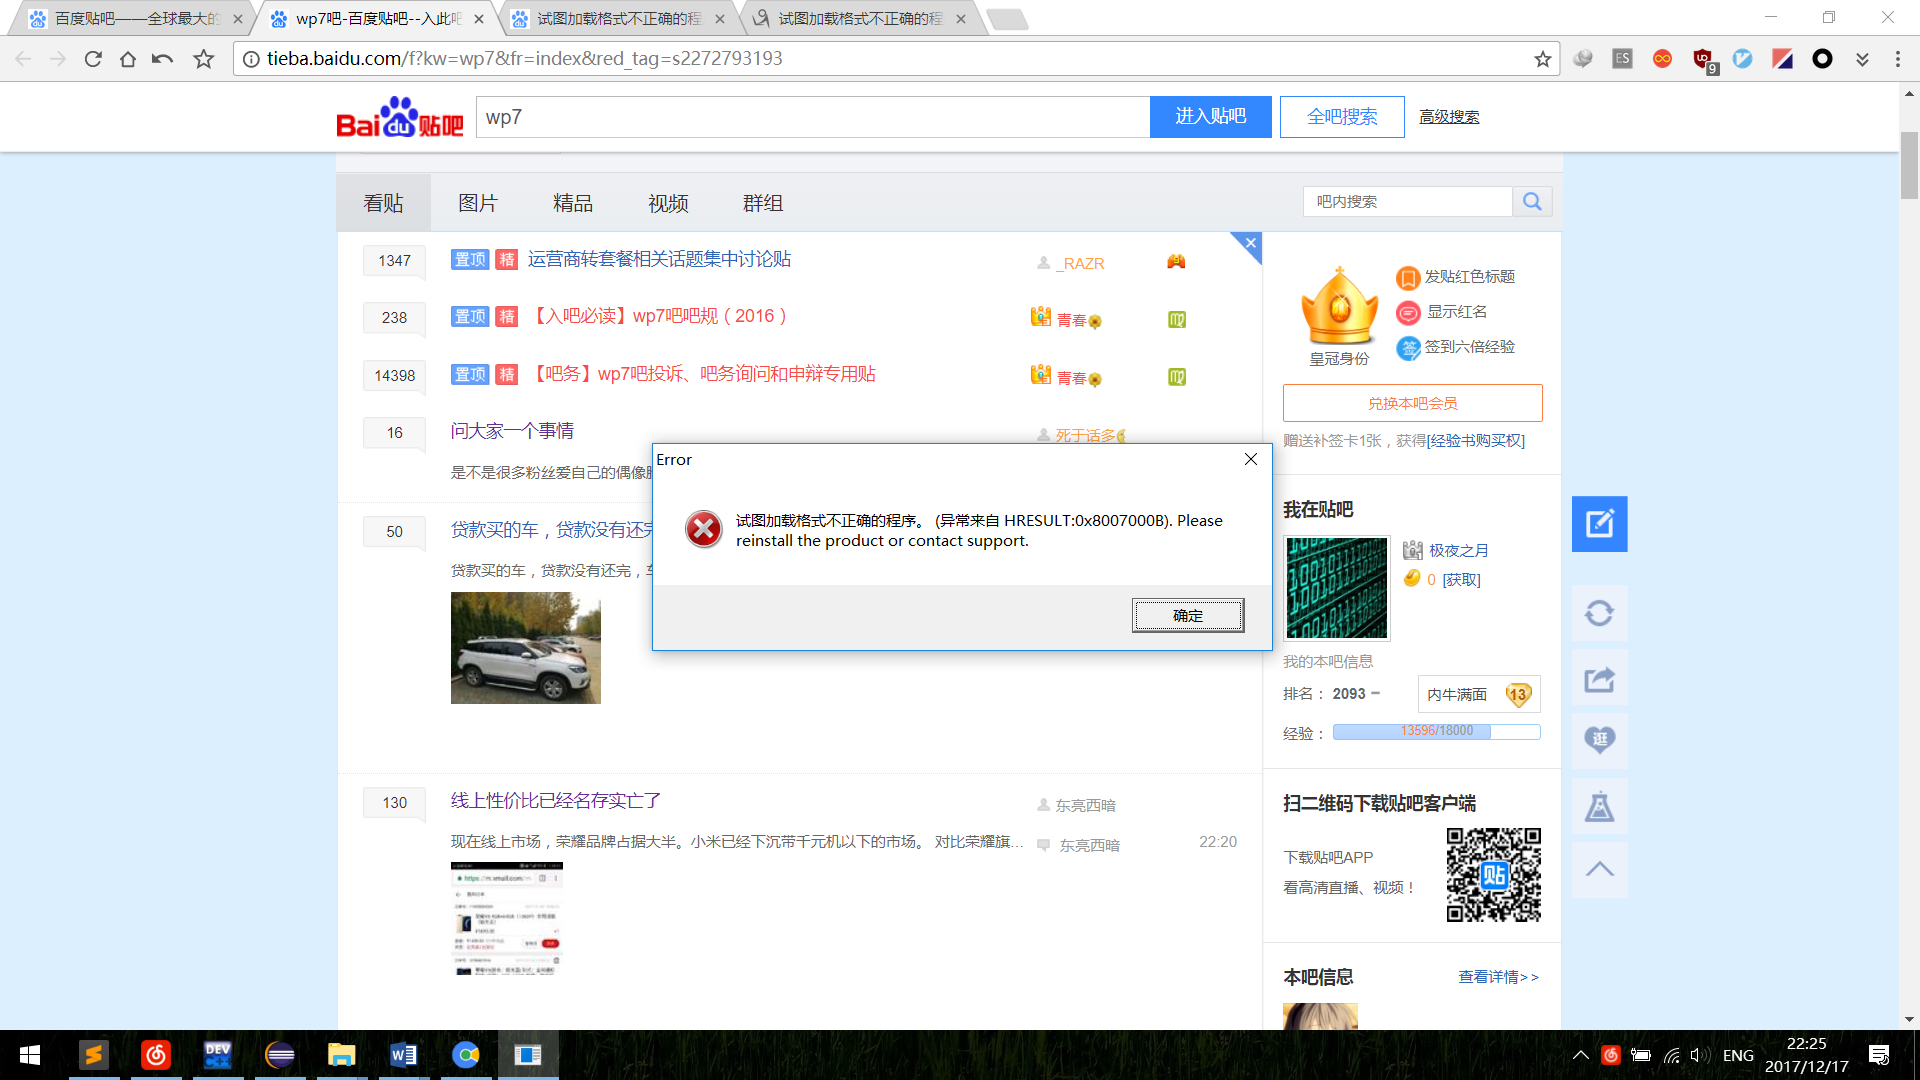Click the refresh icon in right sidebar
1920x1080 pixels.
1599,613
